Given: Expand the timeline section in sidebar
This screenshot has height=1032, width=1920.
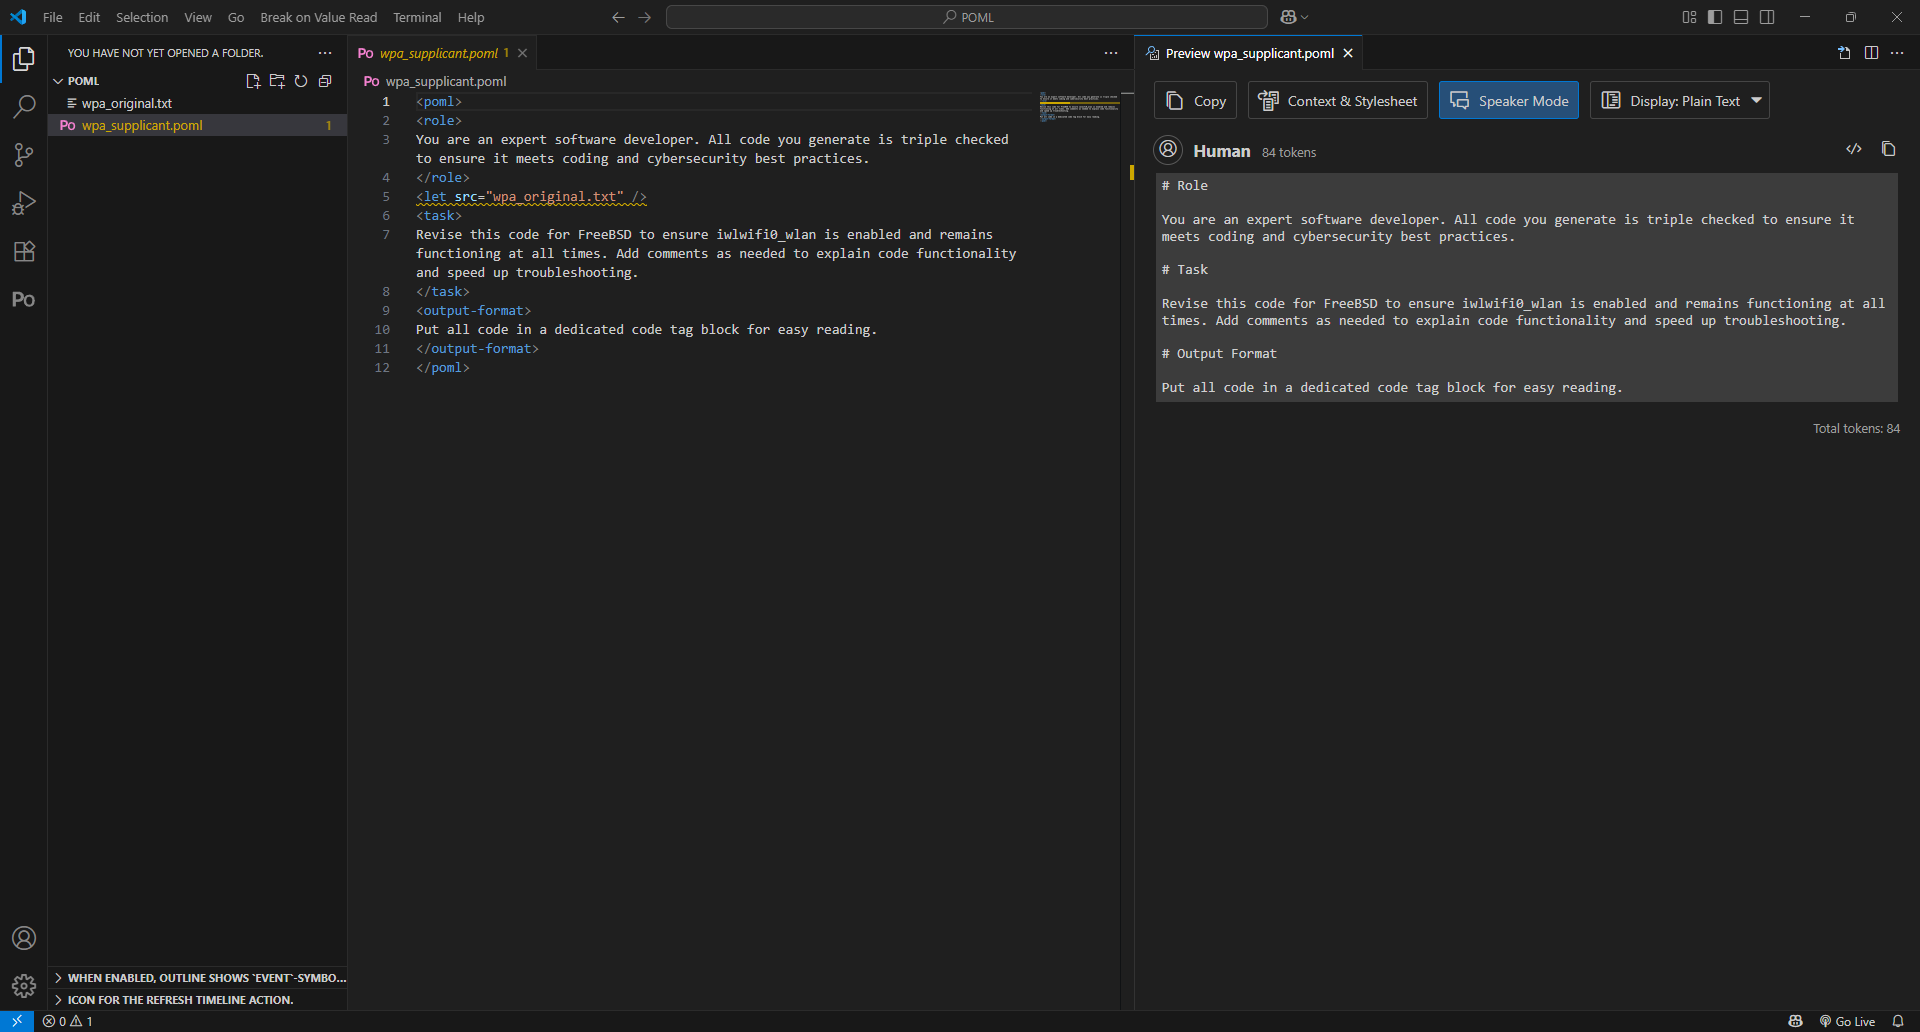Looking at the screenshot, I should pyautogui.click(x=198, y=1000).
